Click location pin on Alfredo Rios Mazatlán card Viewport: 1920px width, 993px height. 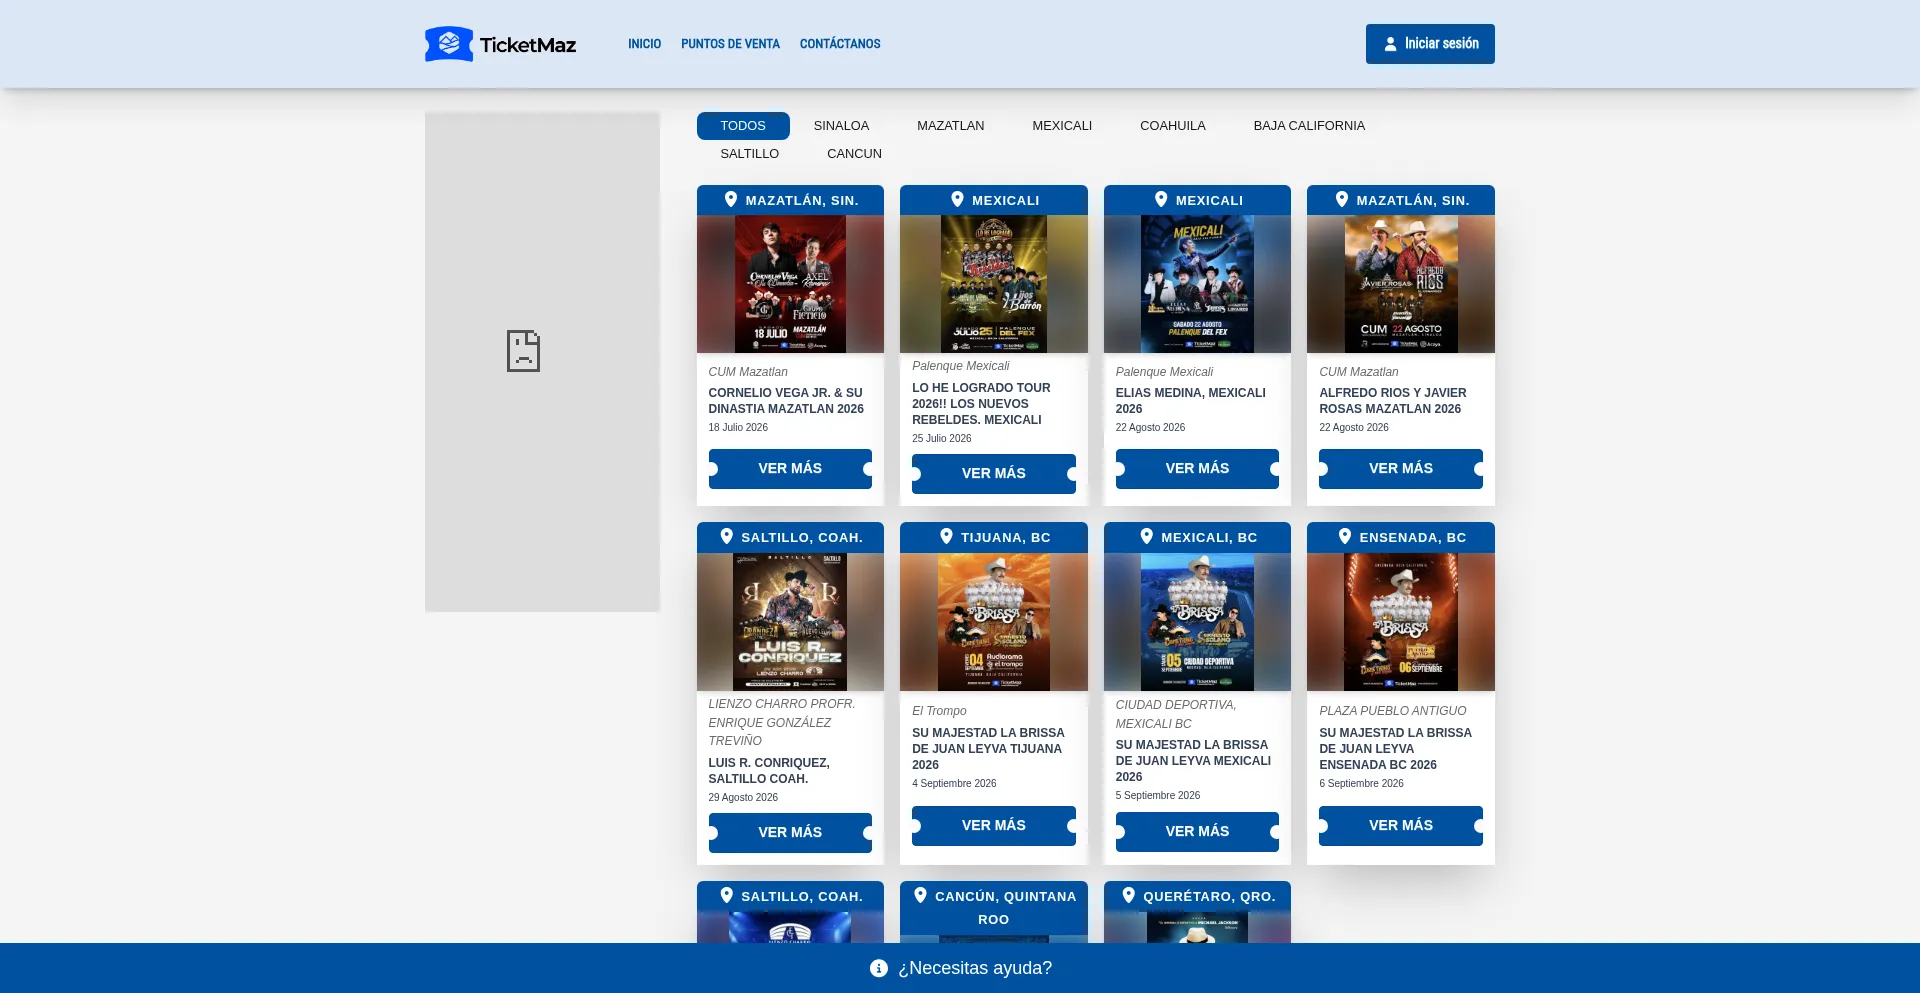tap(1342, 199)
